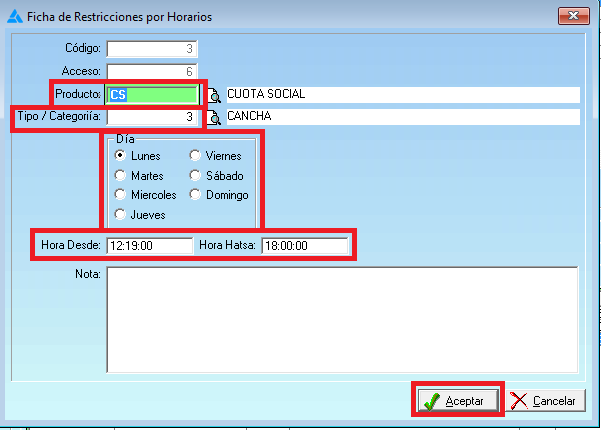Click inside the Nota text area
The height and width of the screenshot is (430, 601).
click(x=342, y=316)
